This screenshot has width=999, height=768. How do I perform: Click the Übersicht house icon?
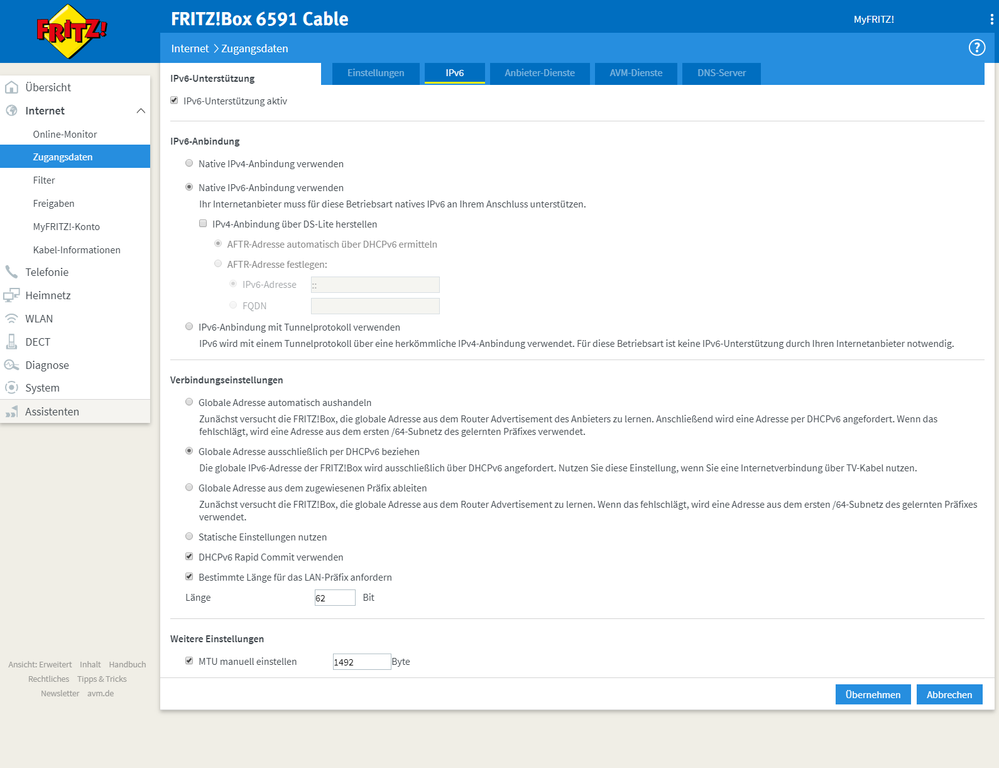pyautogui.click(x=11, y=87)
